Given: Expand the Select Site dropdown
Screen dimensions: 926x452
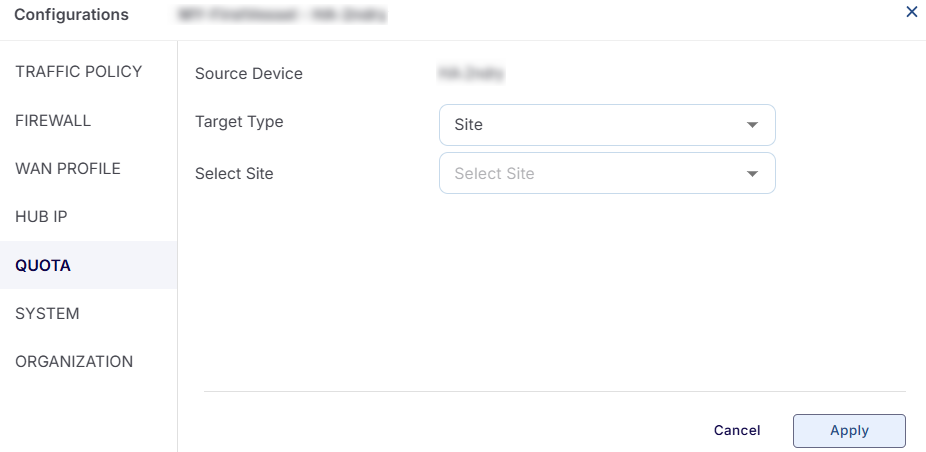Looking at the screenshot, I should pos(607,173).
